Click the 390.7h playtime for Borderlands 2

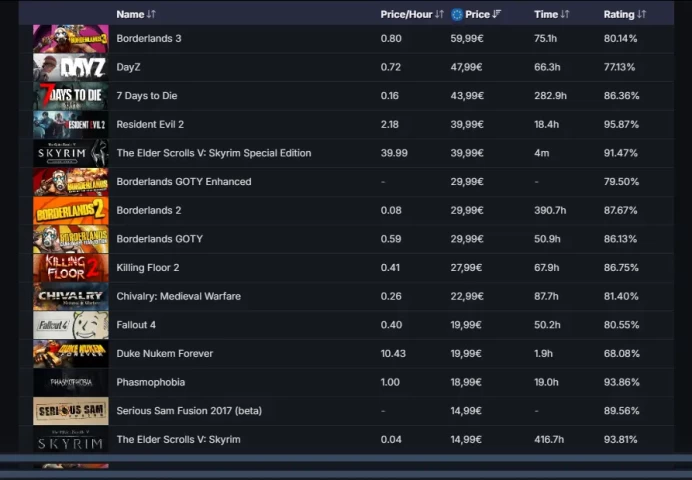click(x=550, y=210)
